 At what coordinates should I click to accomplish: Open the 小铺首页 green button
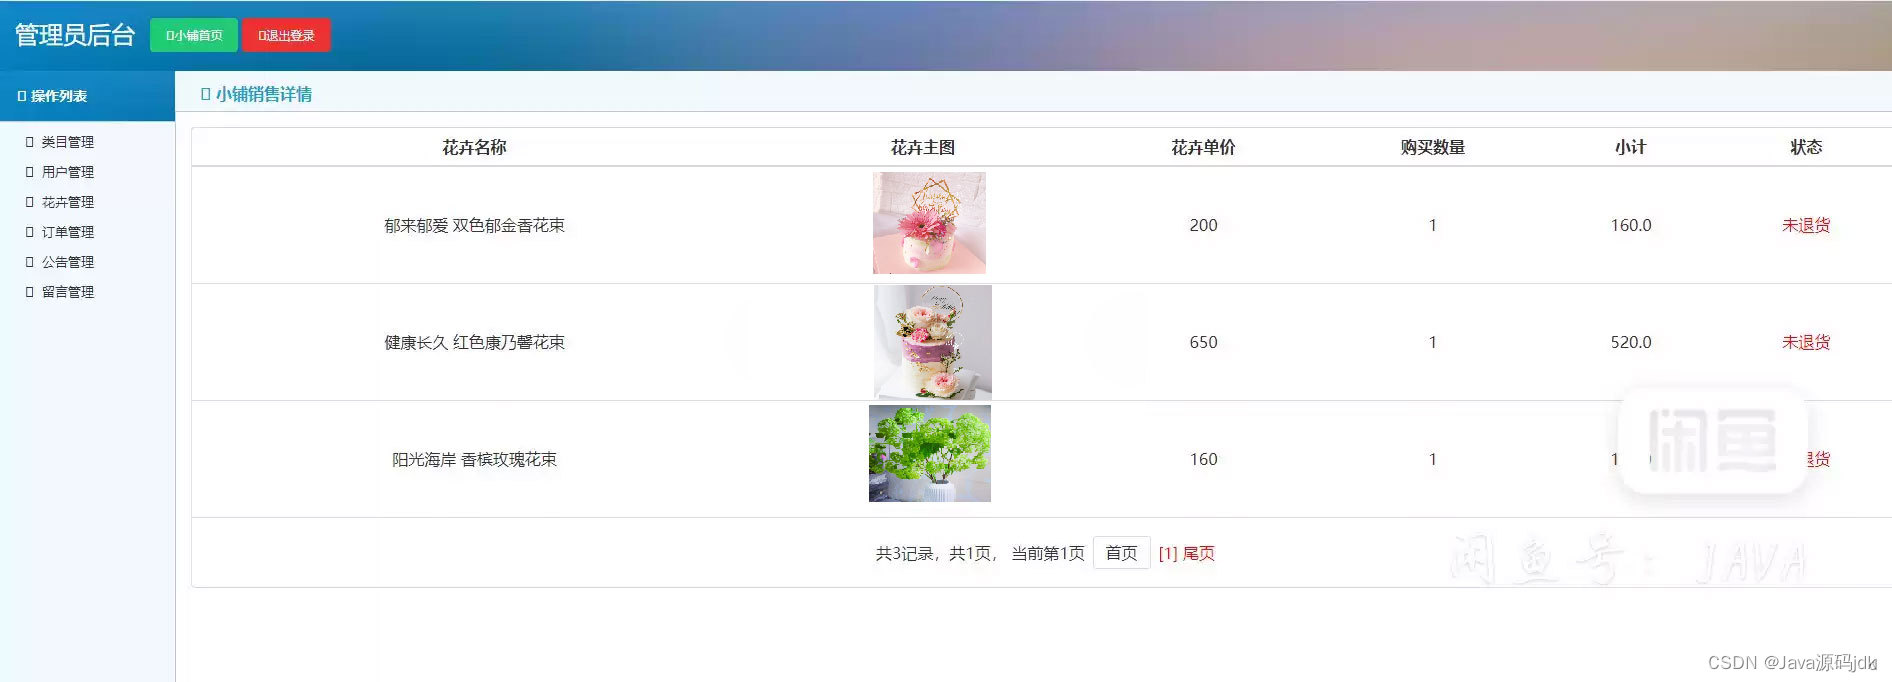point(194,35)
